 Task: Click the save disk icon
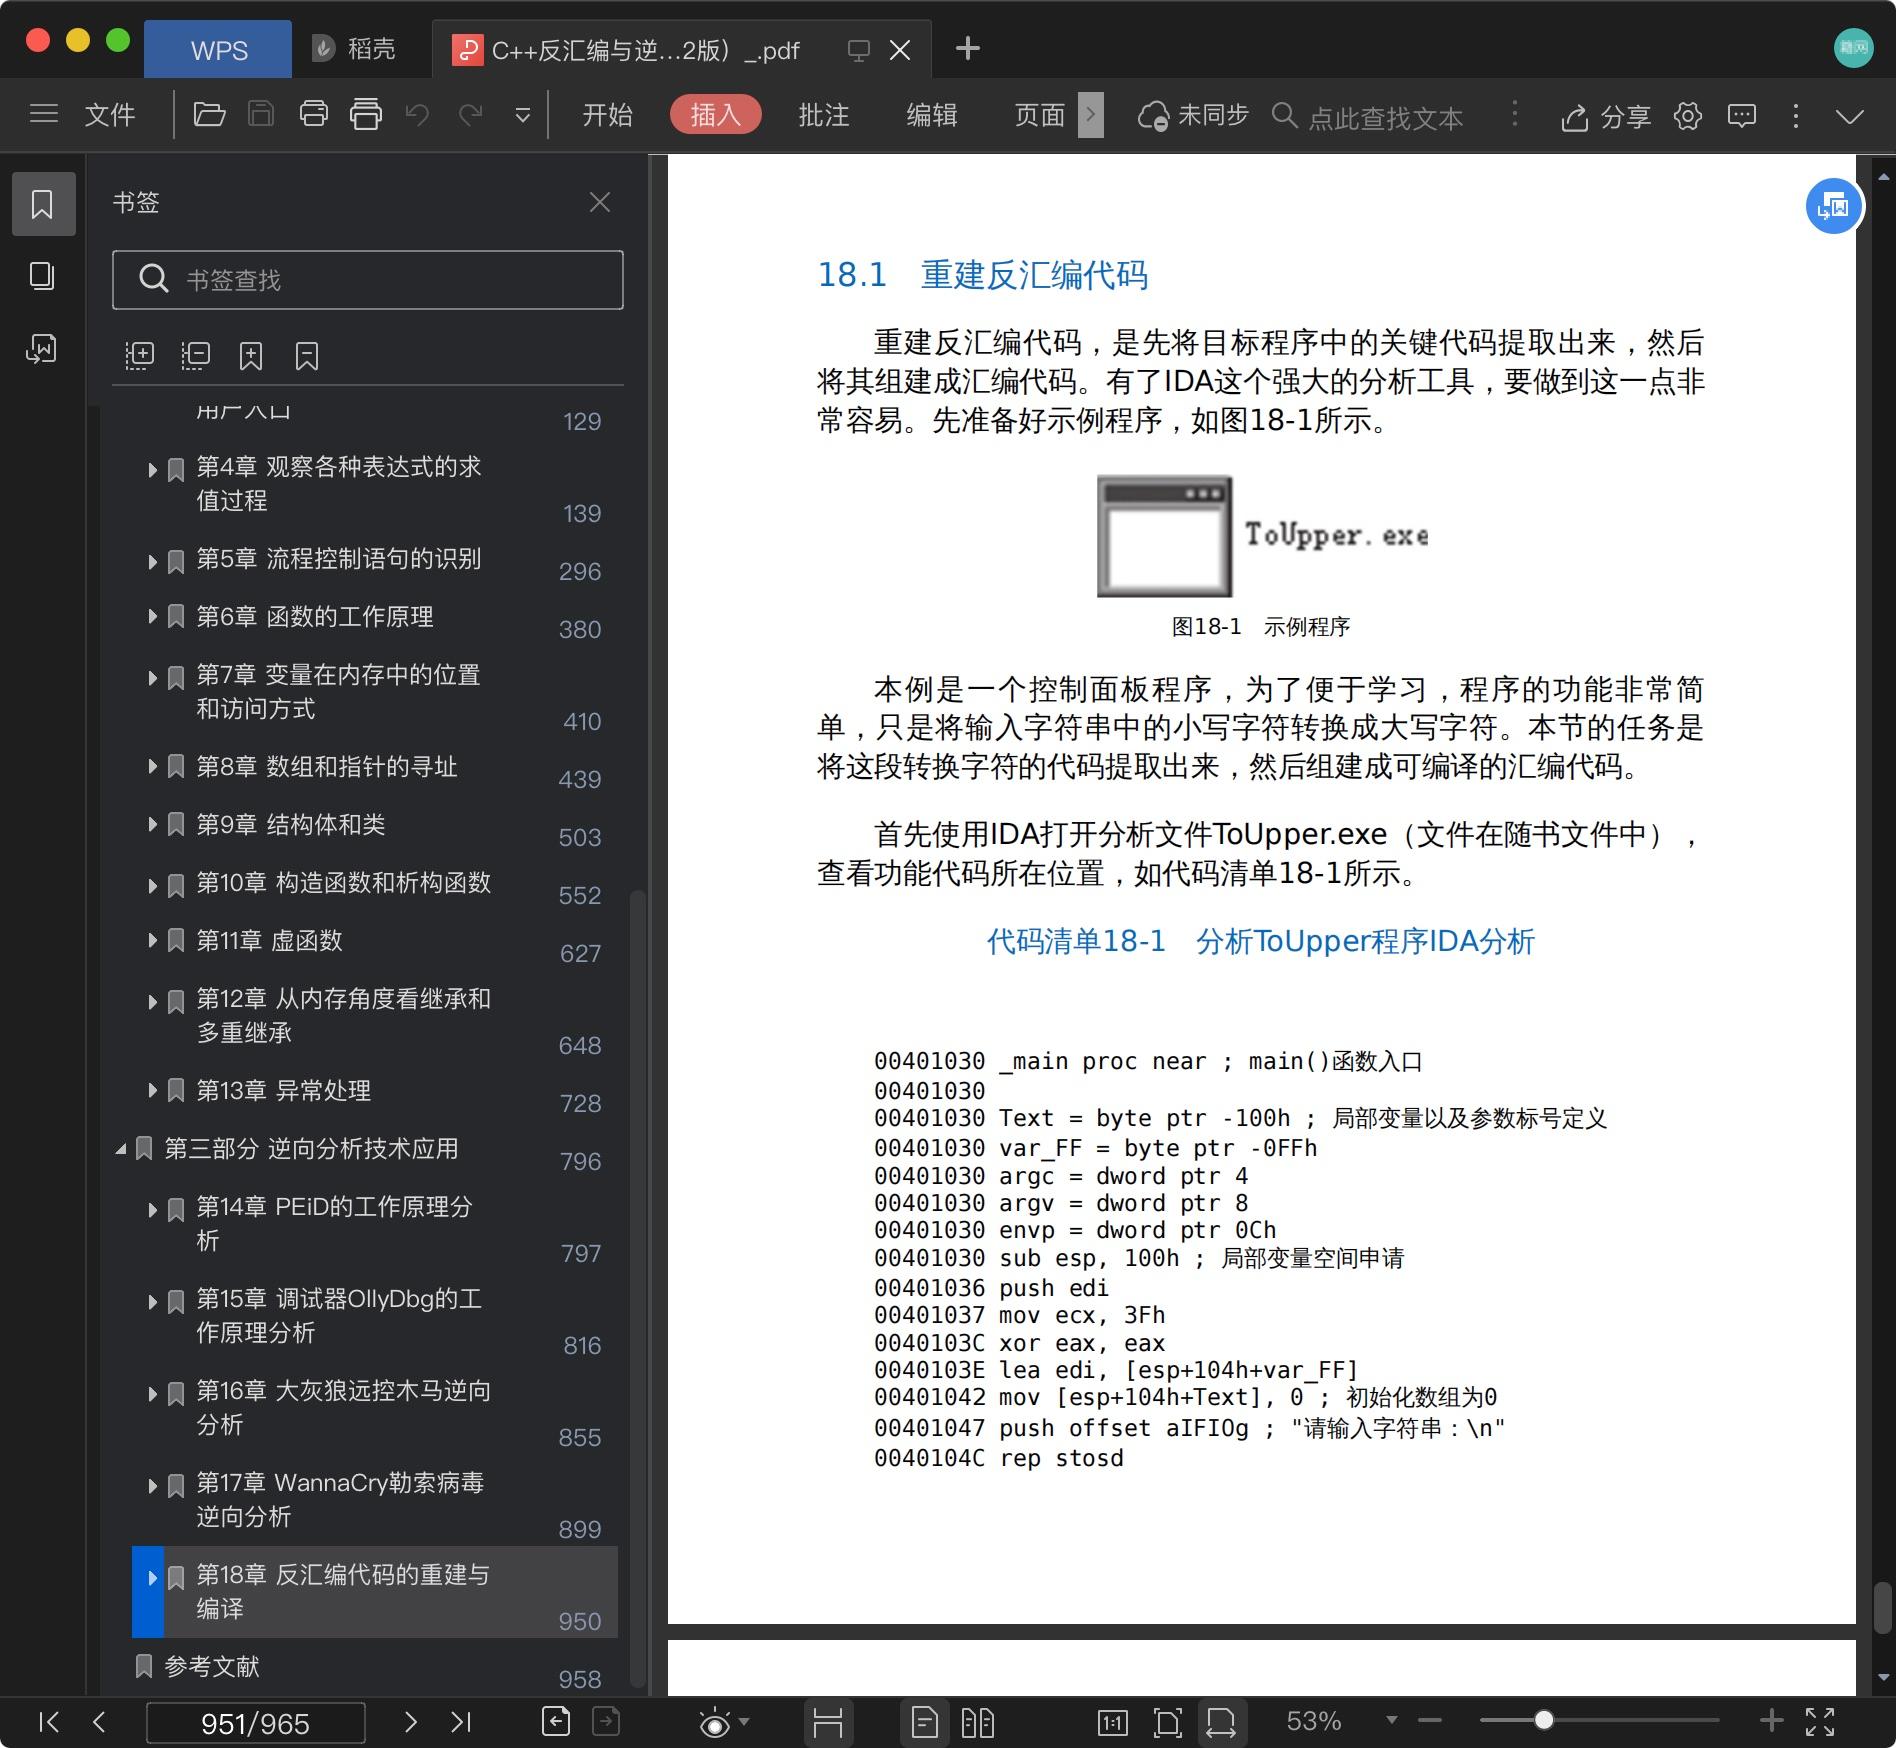261,114
